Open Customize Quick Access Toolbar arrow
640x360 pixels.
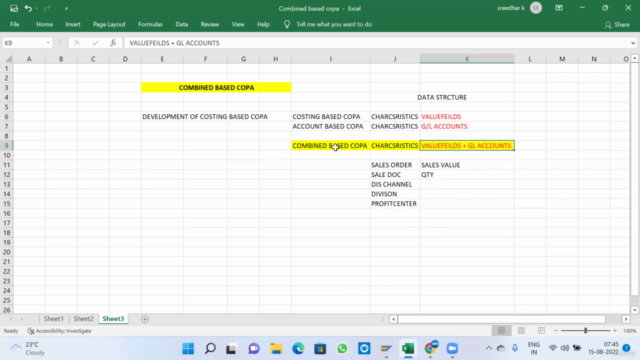tap(66, 9)
